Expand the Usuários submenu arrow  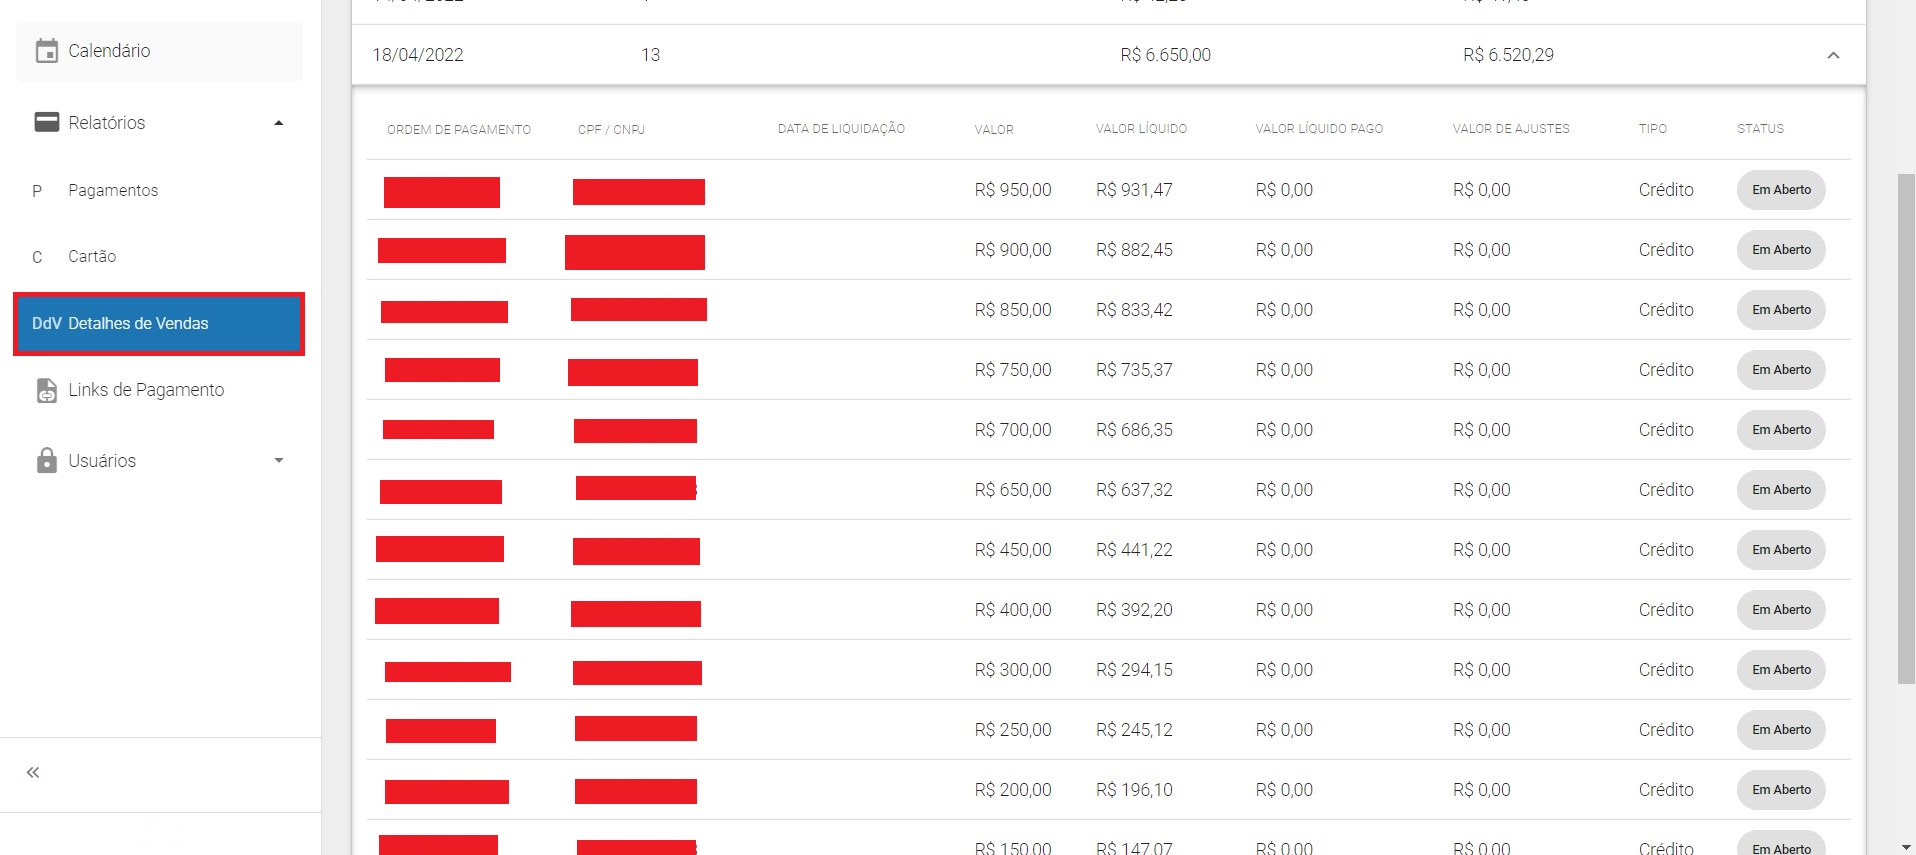point(279,460)
